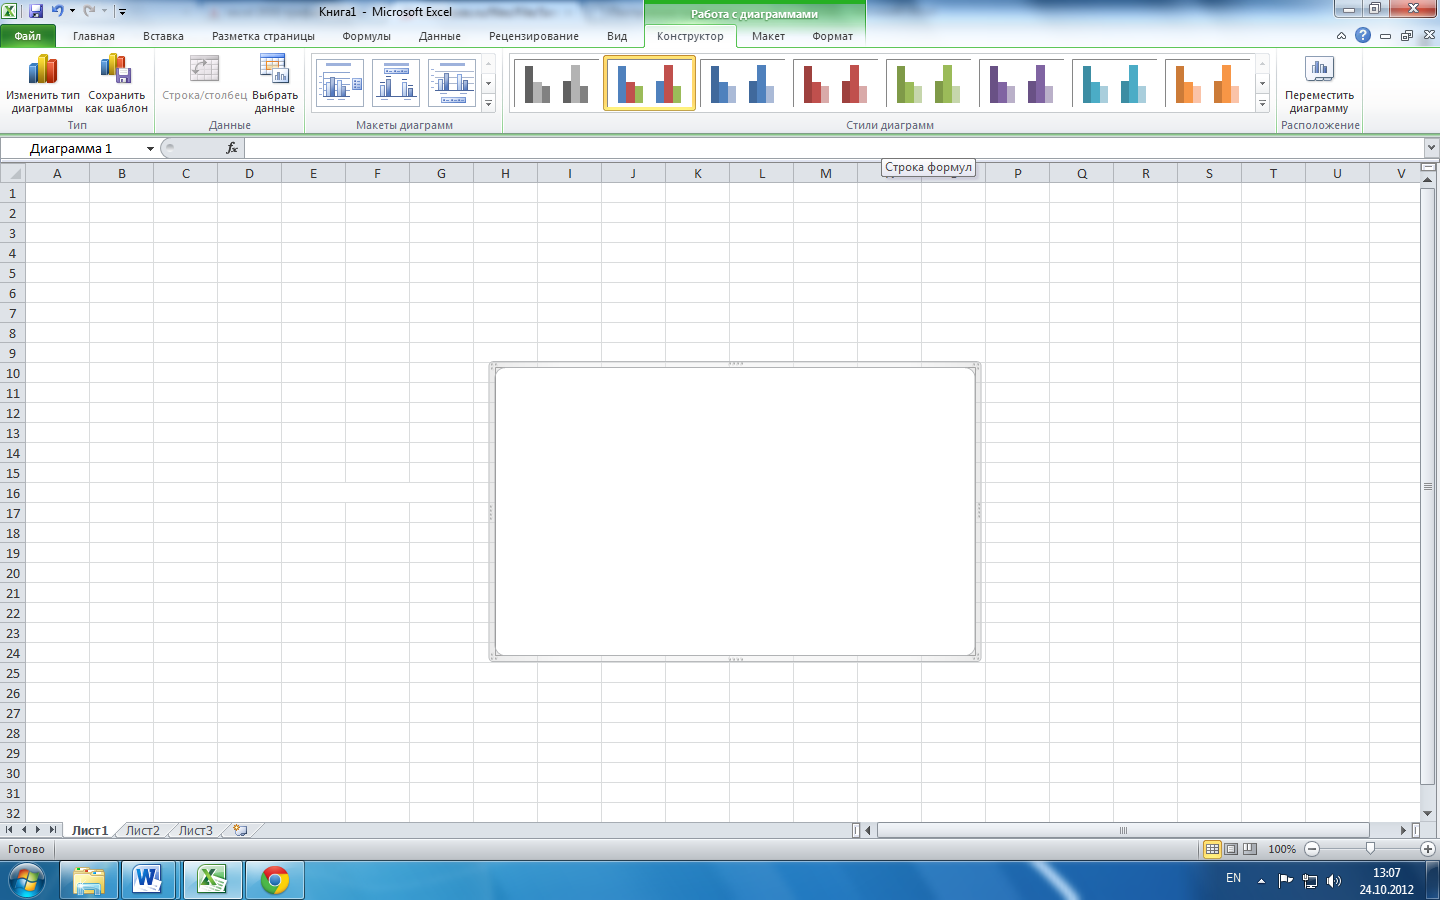Expand the chart layouts gallery
This screenshot has height=900, width=1440.
point(488,104)
